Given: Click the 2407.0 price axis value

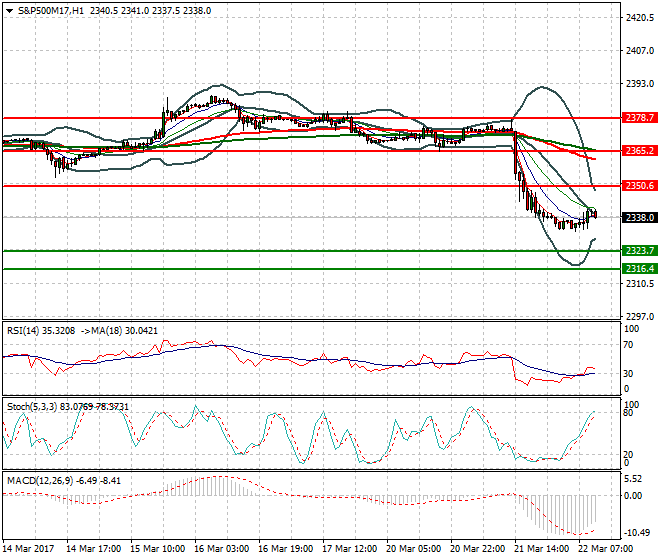Looking at the screenshot, I should click(640, 51).
